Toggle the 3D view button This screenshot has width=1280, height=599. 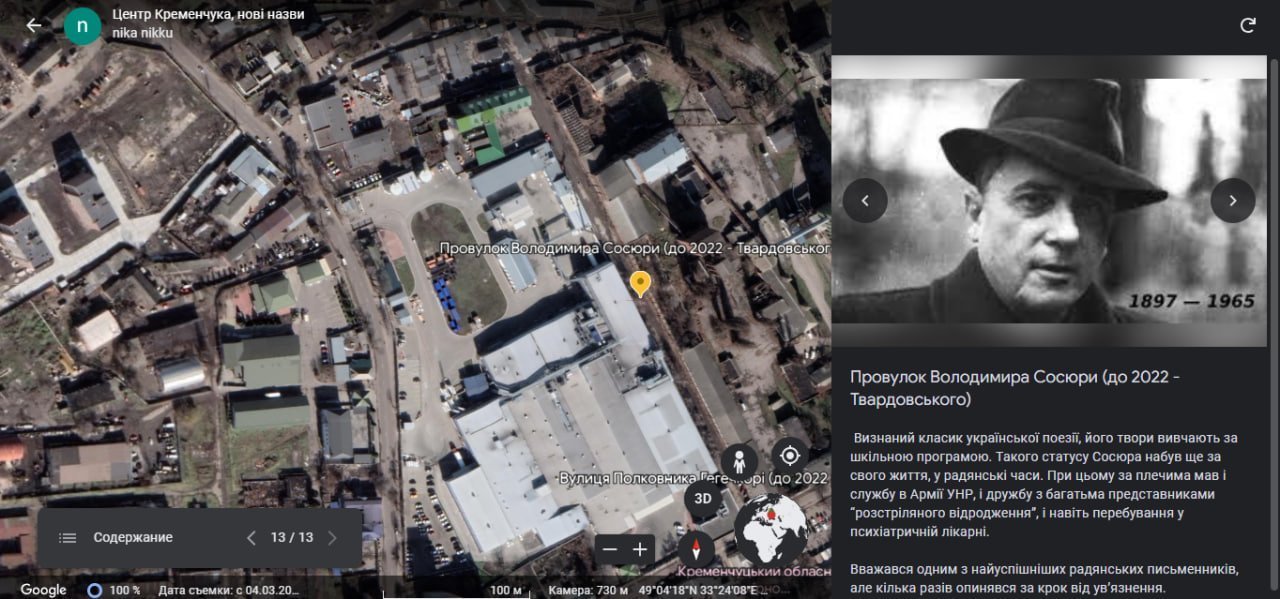pyautogui.click(x=703, y=499)
